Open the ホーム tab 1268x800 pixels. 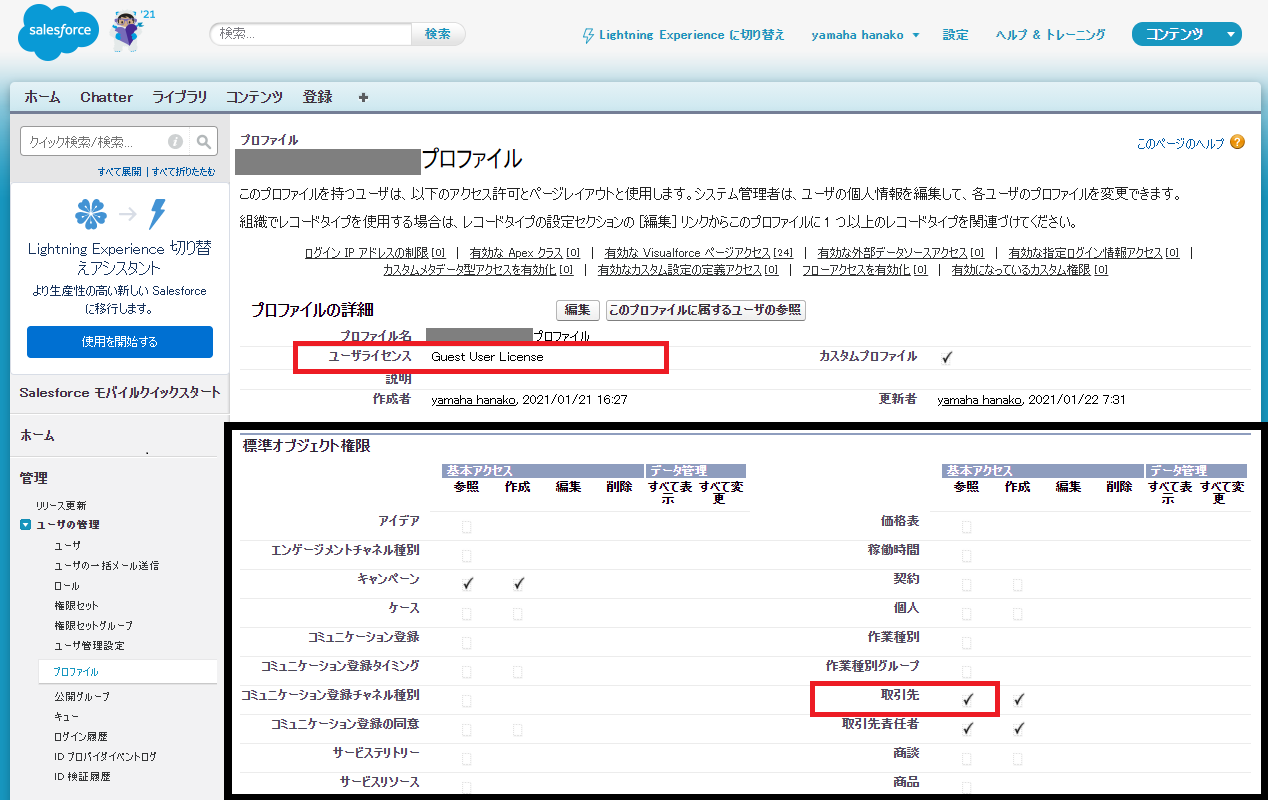pyautogui.click(x=42, y=97)
